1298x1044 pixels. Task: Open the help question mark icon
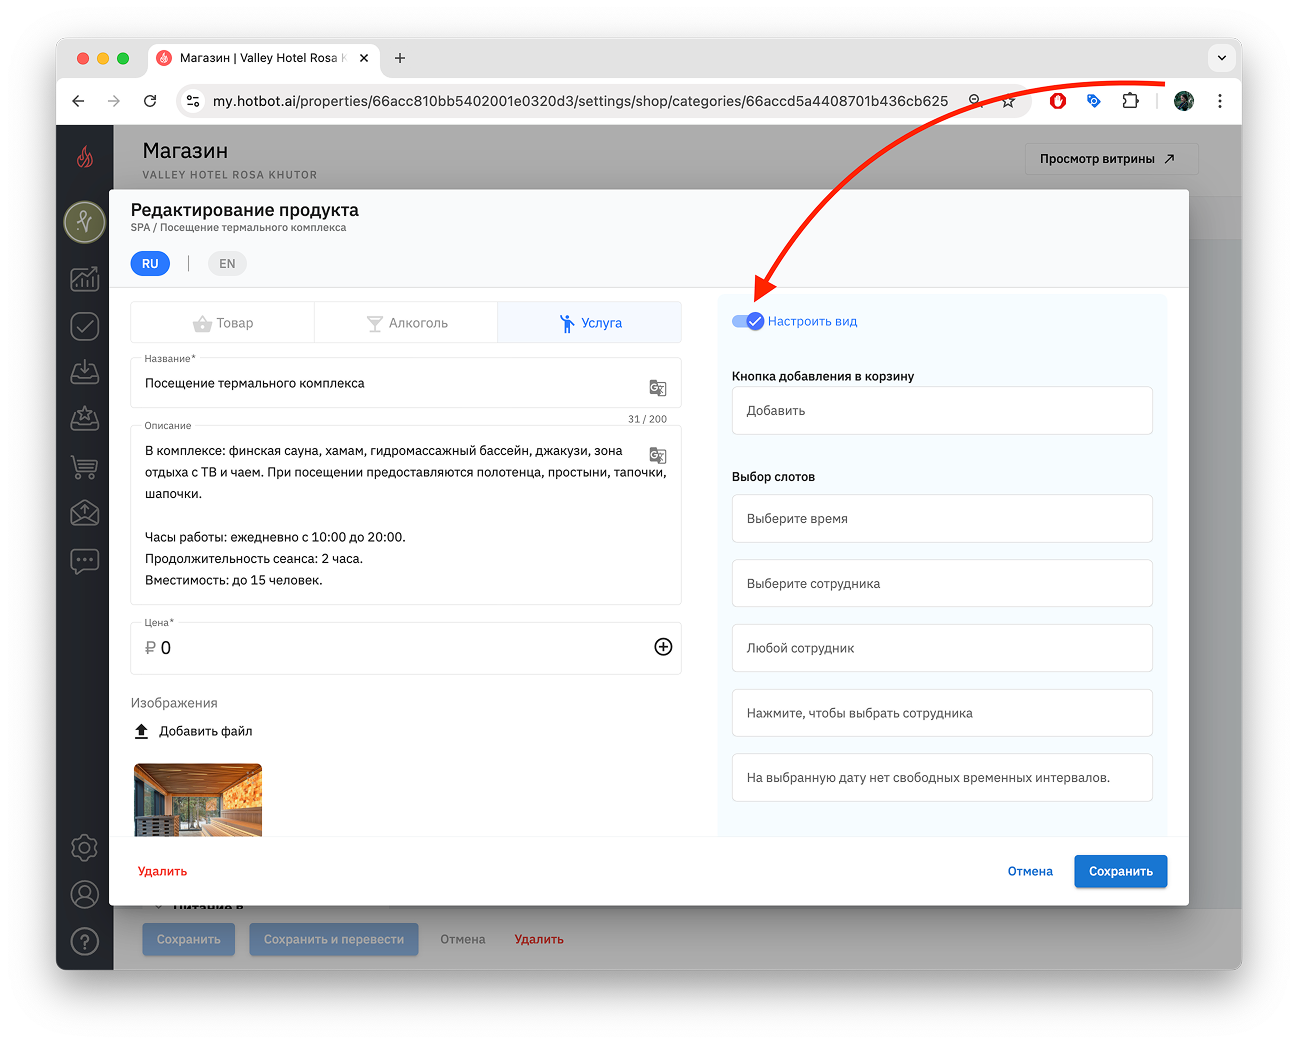(x=85, y=941)
